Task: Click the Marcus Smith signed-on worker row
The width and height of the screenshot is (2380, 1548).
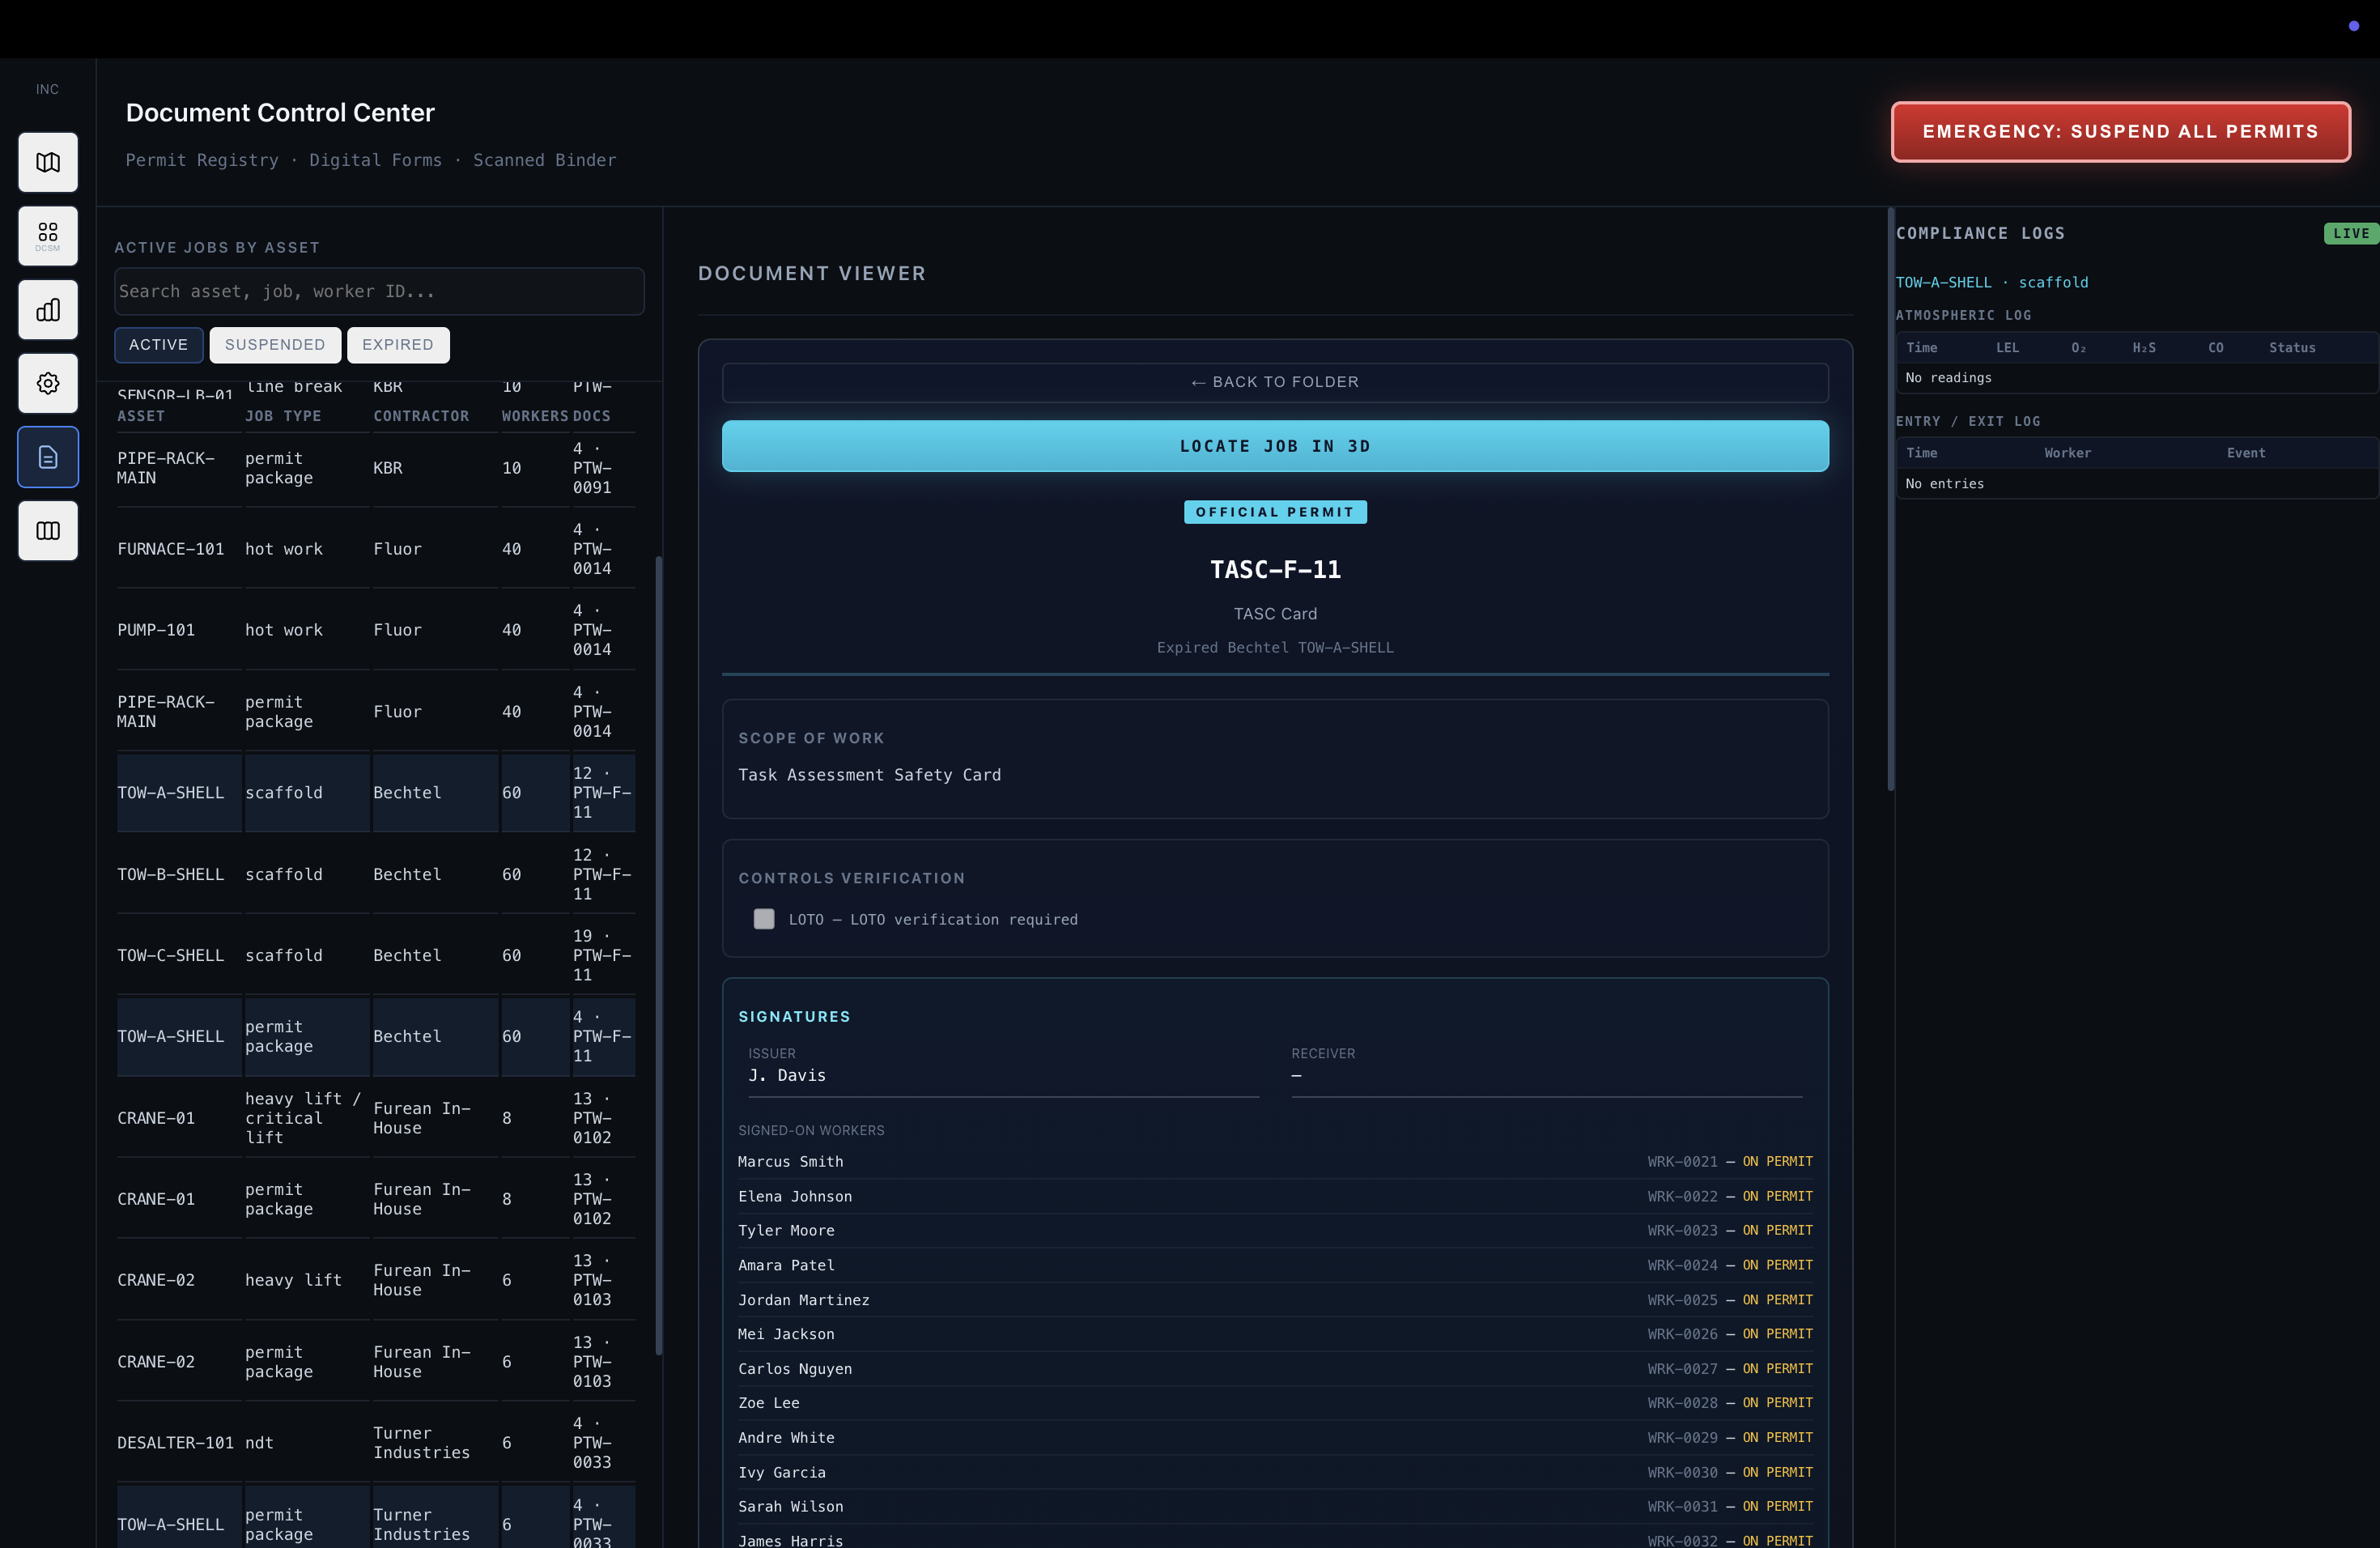Action: pyautogui.click(x=1275, y=1162)
